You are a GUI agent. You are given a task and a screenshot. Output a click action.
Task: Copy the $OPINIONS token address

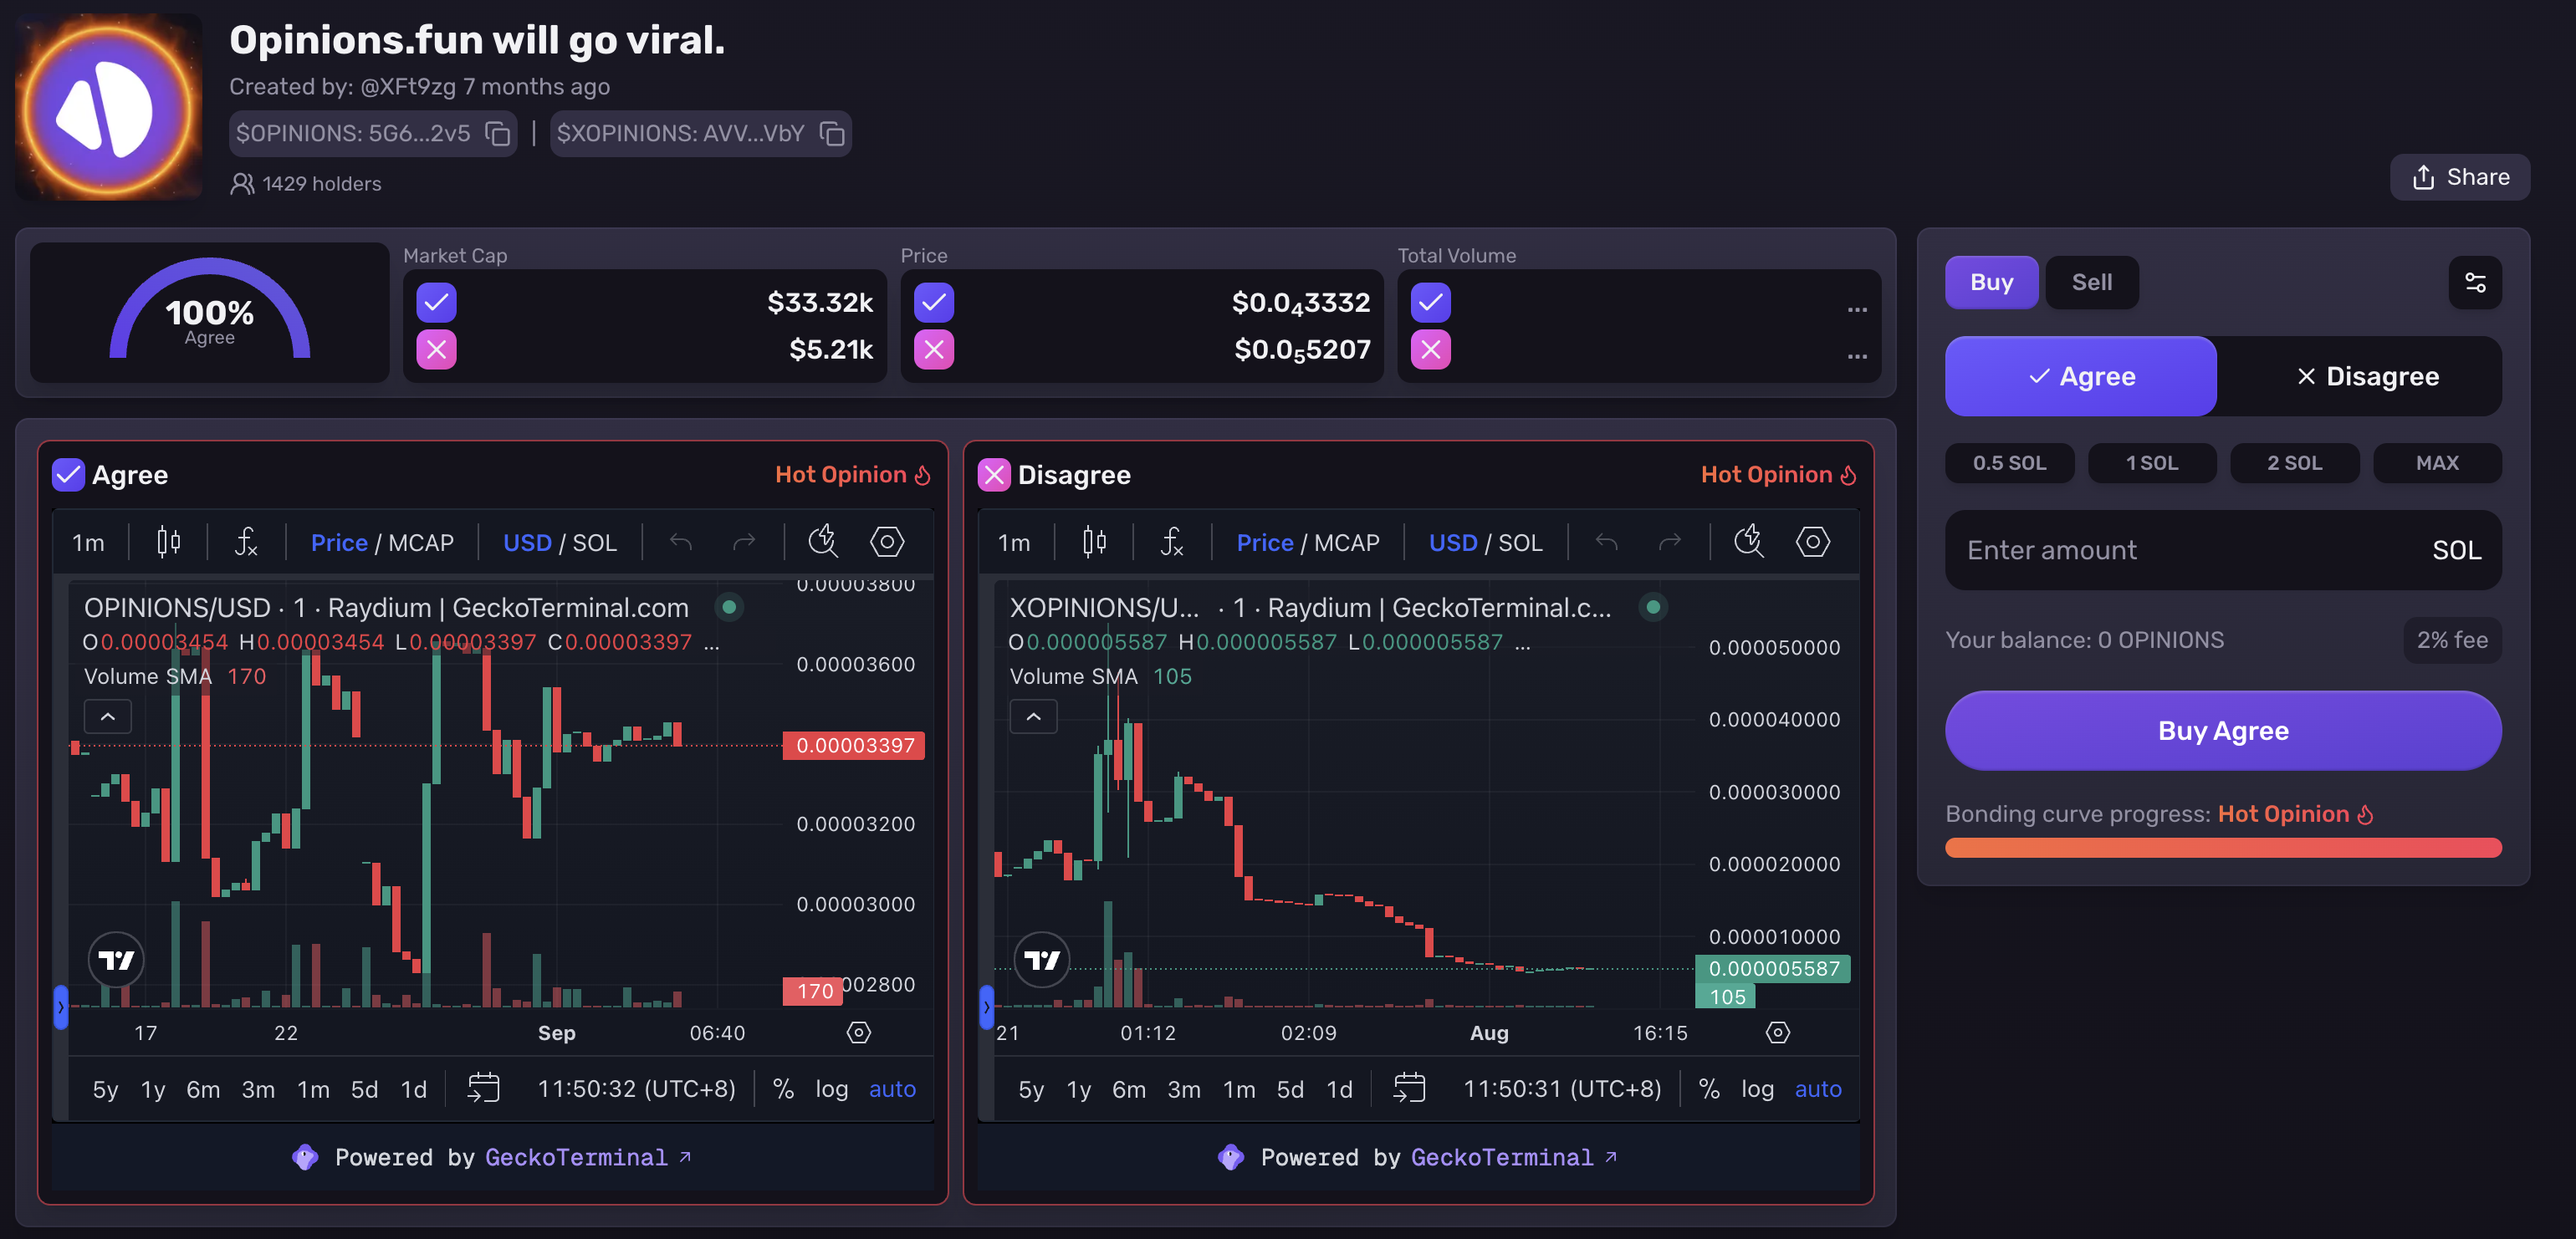(x=497, y=134)
